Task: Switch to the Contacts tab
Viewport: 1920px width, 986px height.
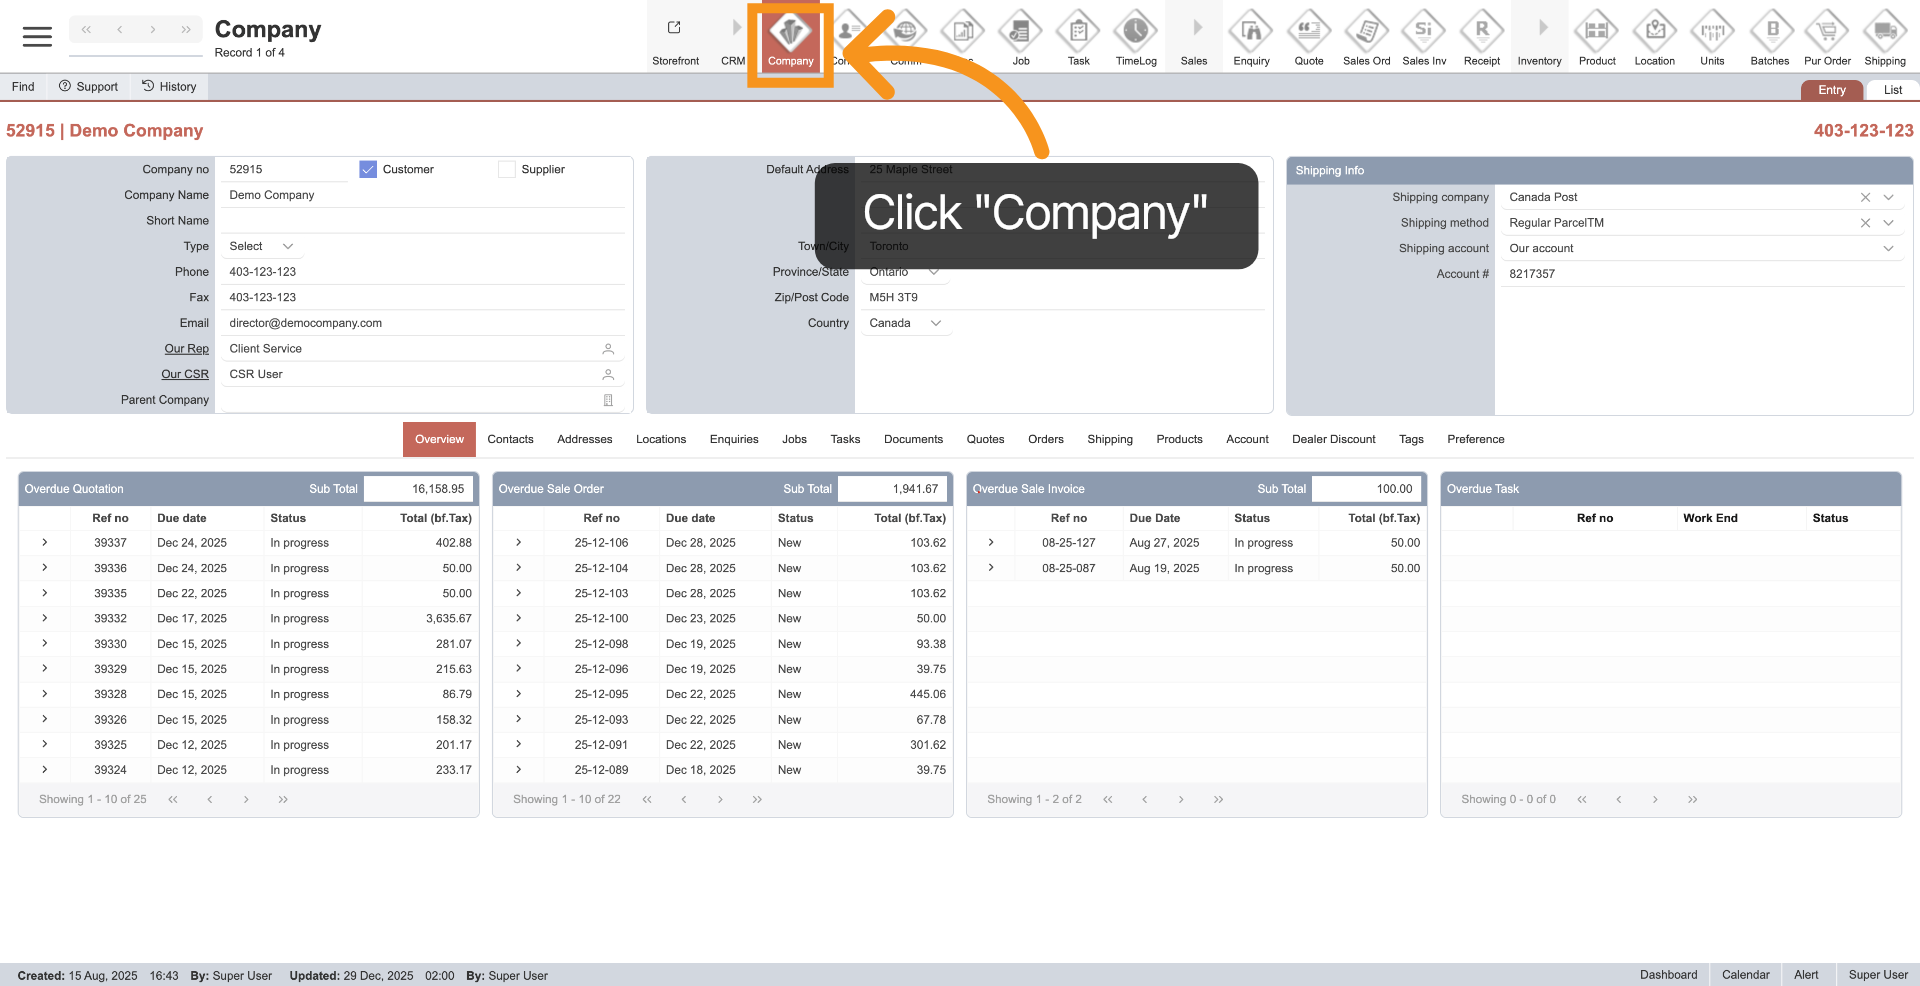Action: click(510, 440)
